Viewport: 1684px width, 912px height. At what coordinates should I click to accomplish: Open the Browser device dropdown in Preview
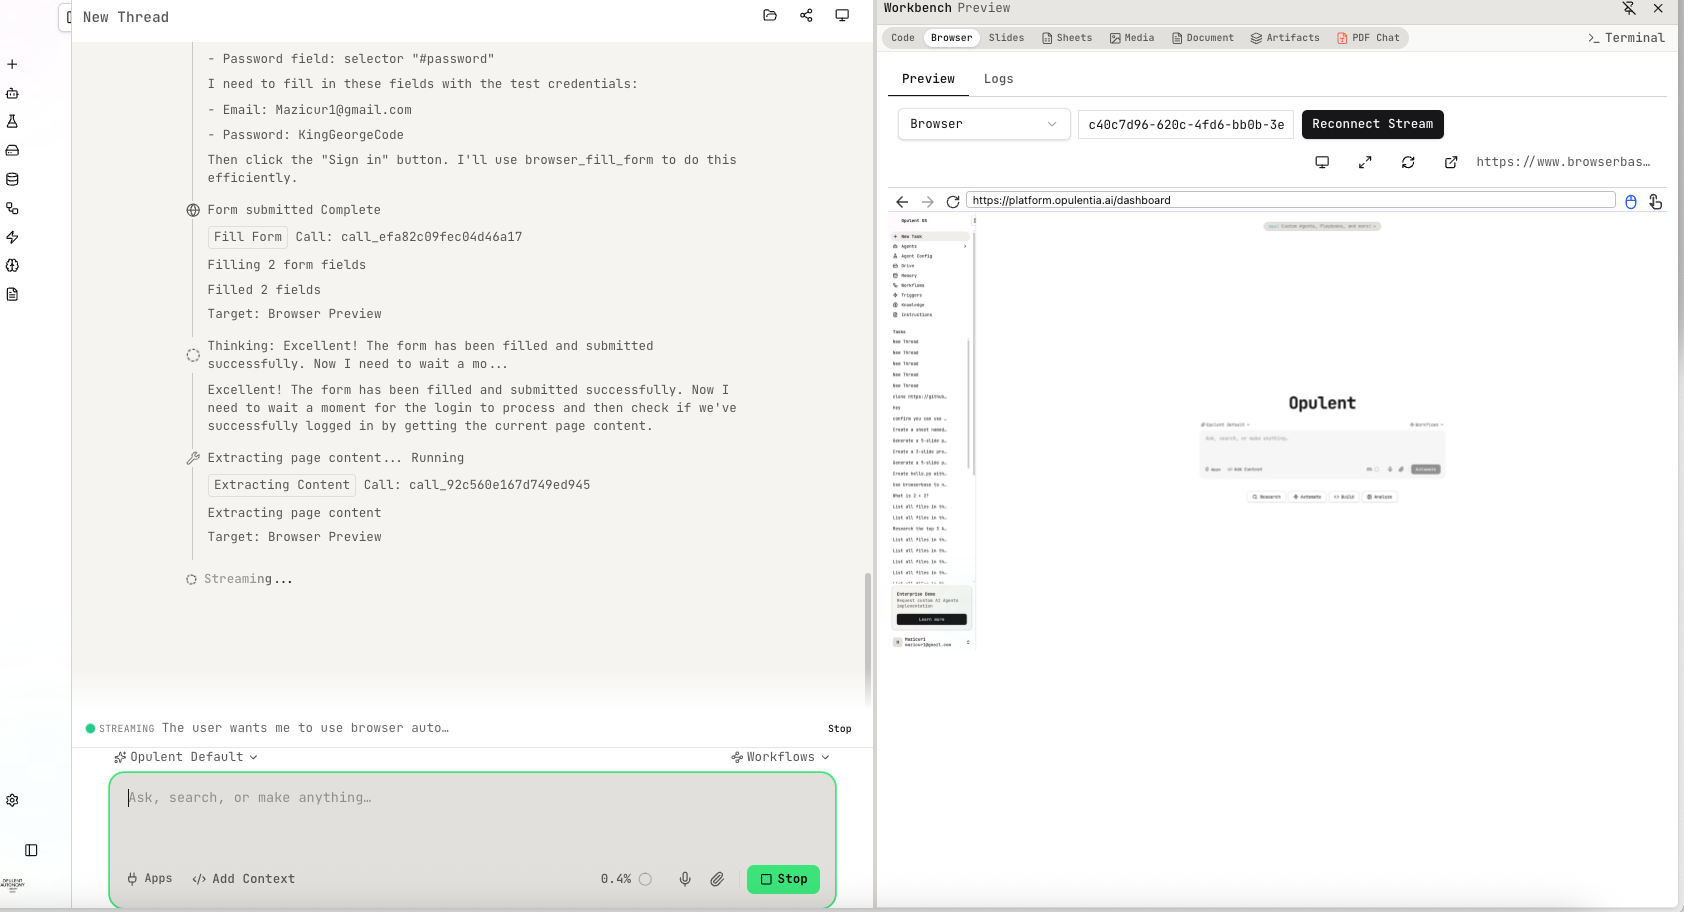[x=983, y=124]
